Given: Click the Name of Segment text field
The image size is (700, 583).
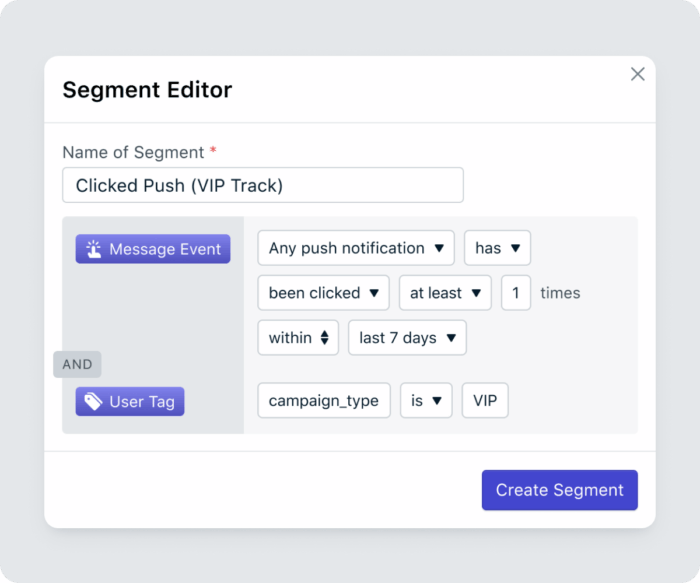Looking at the screenshot, I should click(x=263, y=185).
